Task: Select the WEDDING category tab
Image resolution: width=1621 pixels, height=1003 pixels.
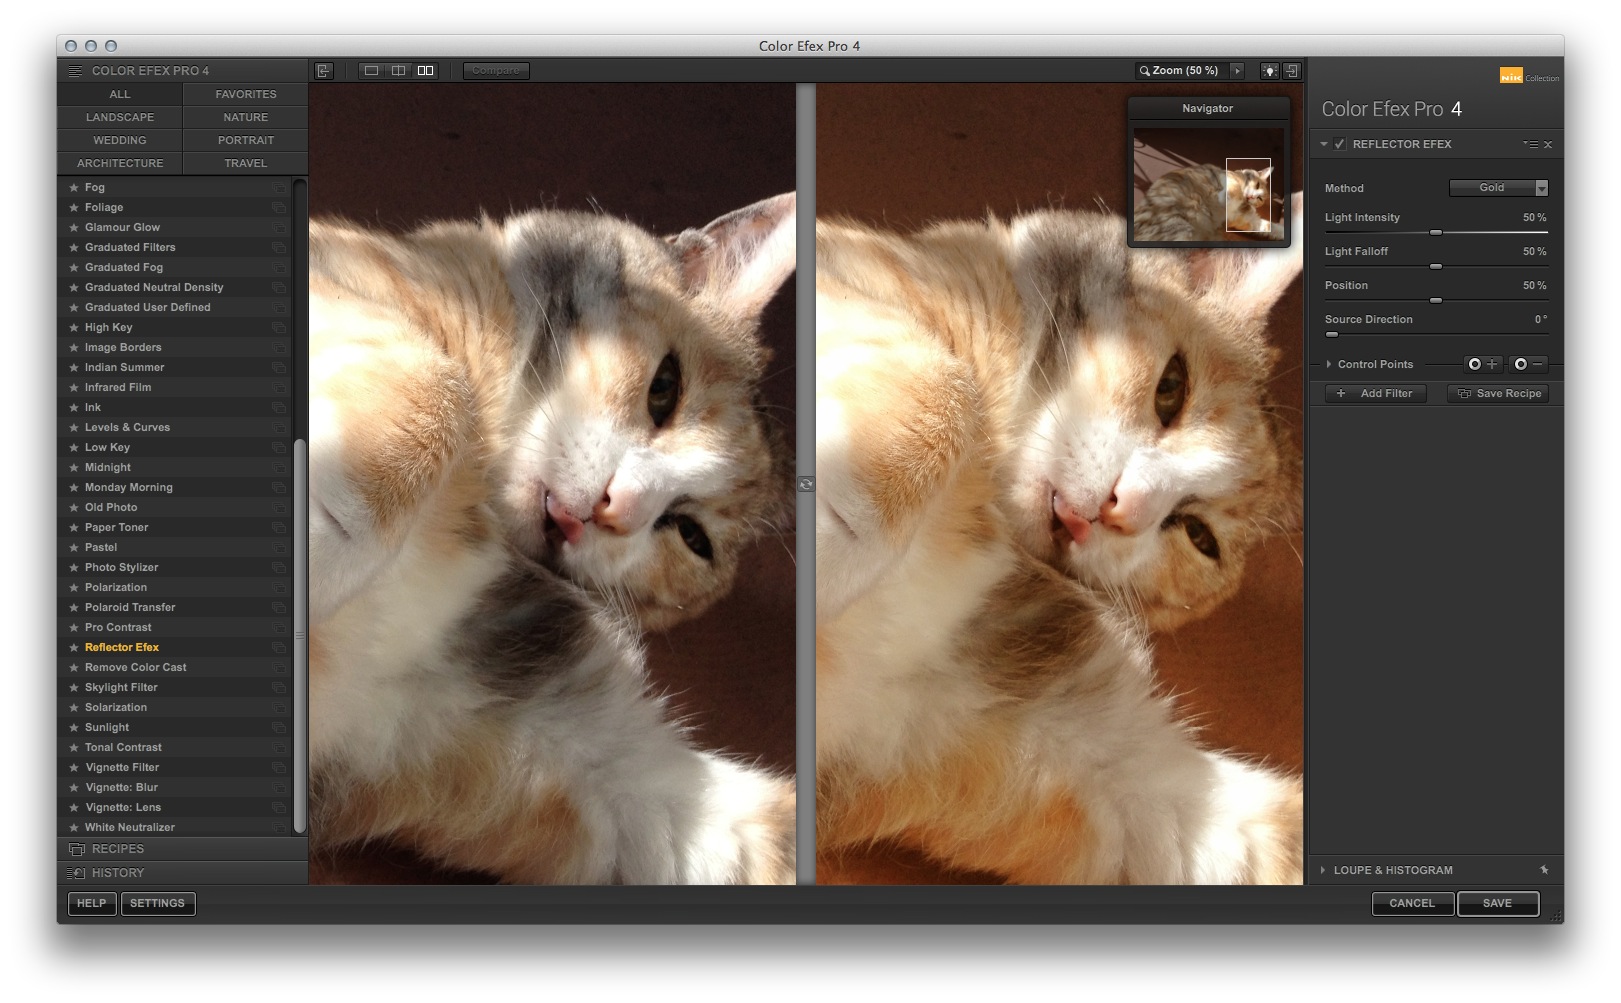Action: tap(120, 140)
